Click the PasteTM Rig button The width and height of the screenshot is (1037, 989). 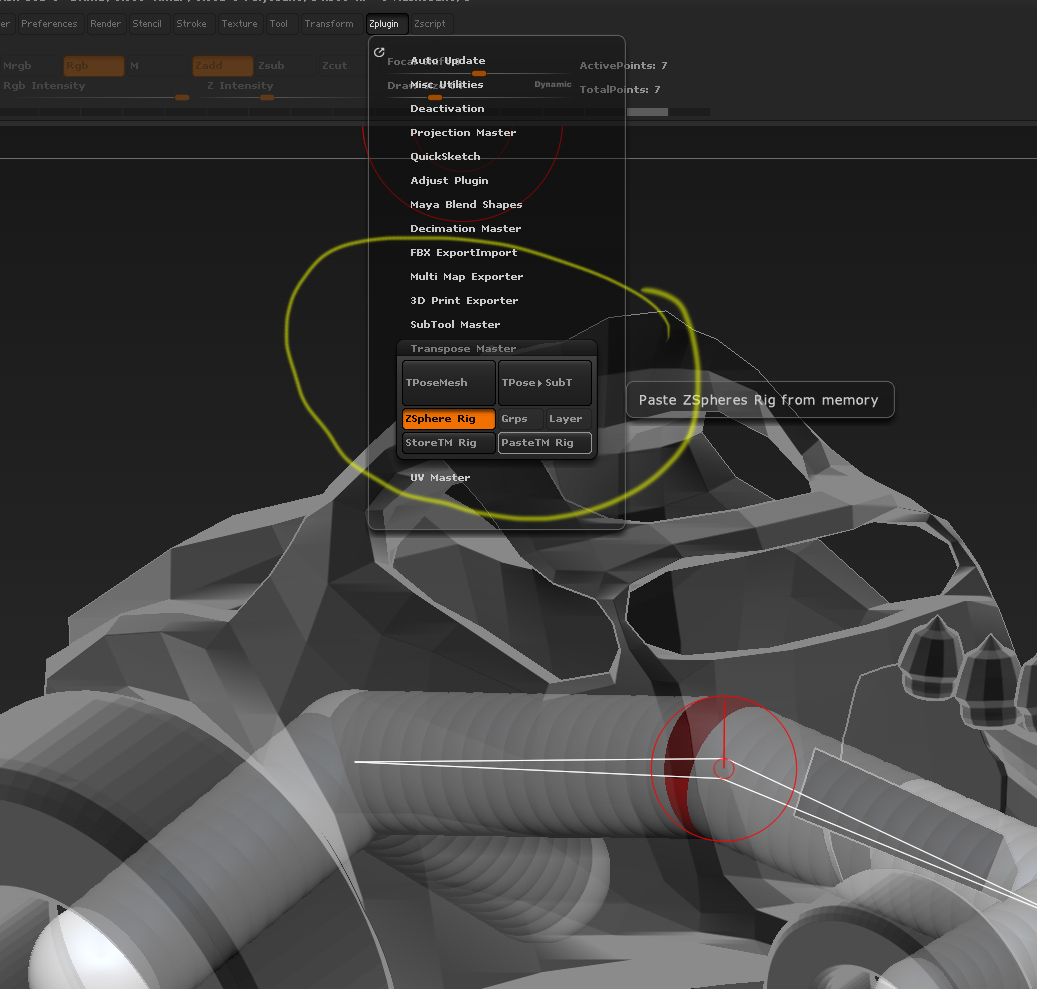point(544,443)
